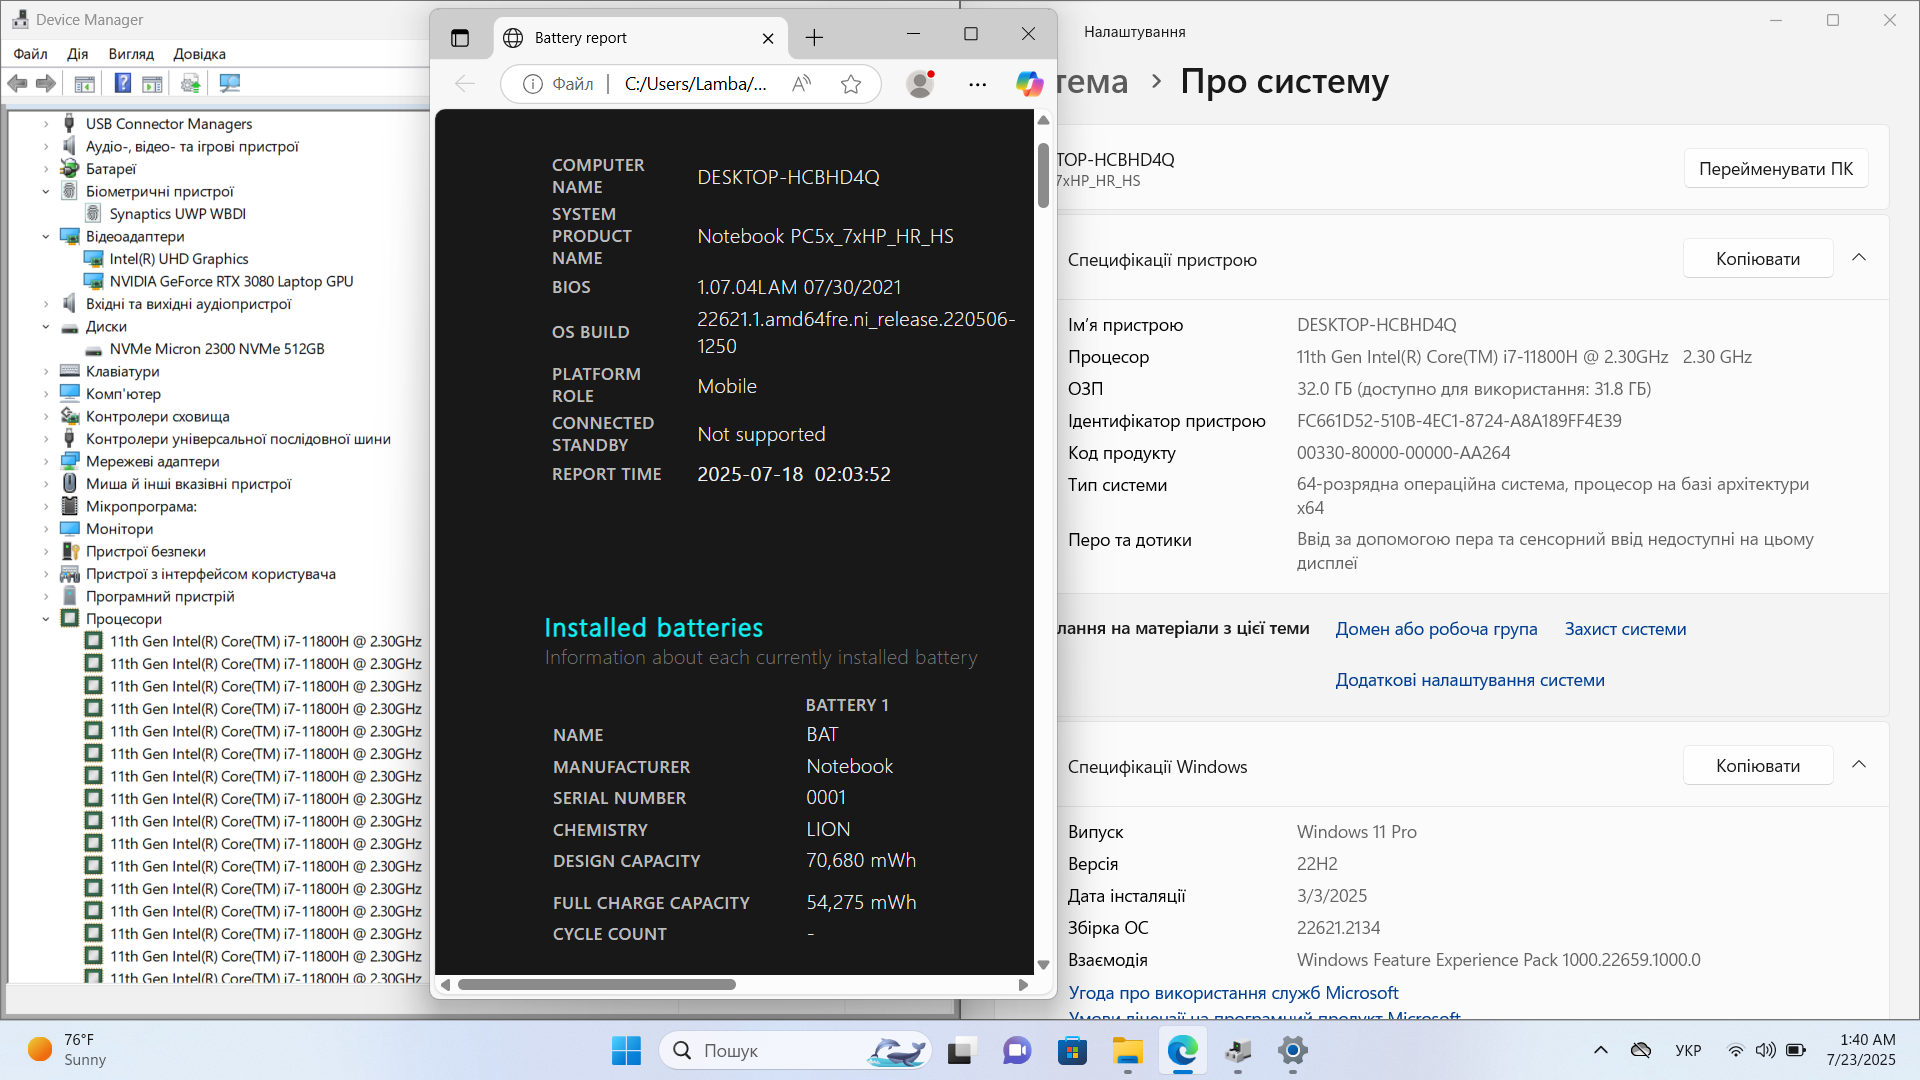Image resolution: width=1920 pixels, height=1080 pixels.
Task: Open Task View on the taskbar
Action: (960, 1051)
